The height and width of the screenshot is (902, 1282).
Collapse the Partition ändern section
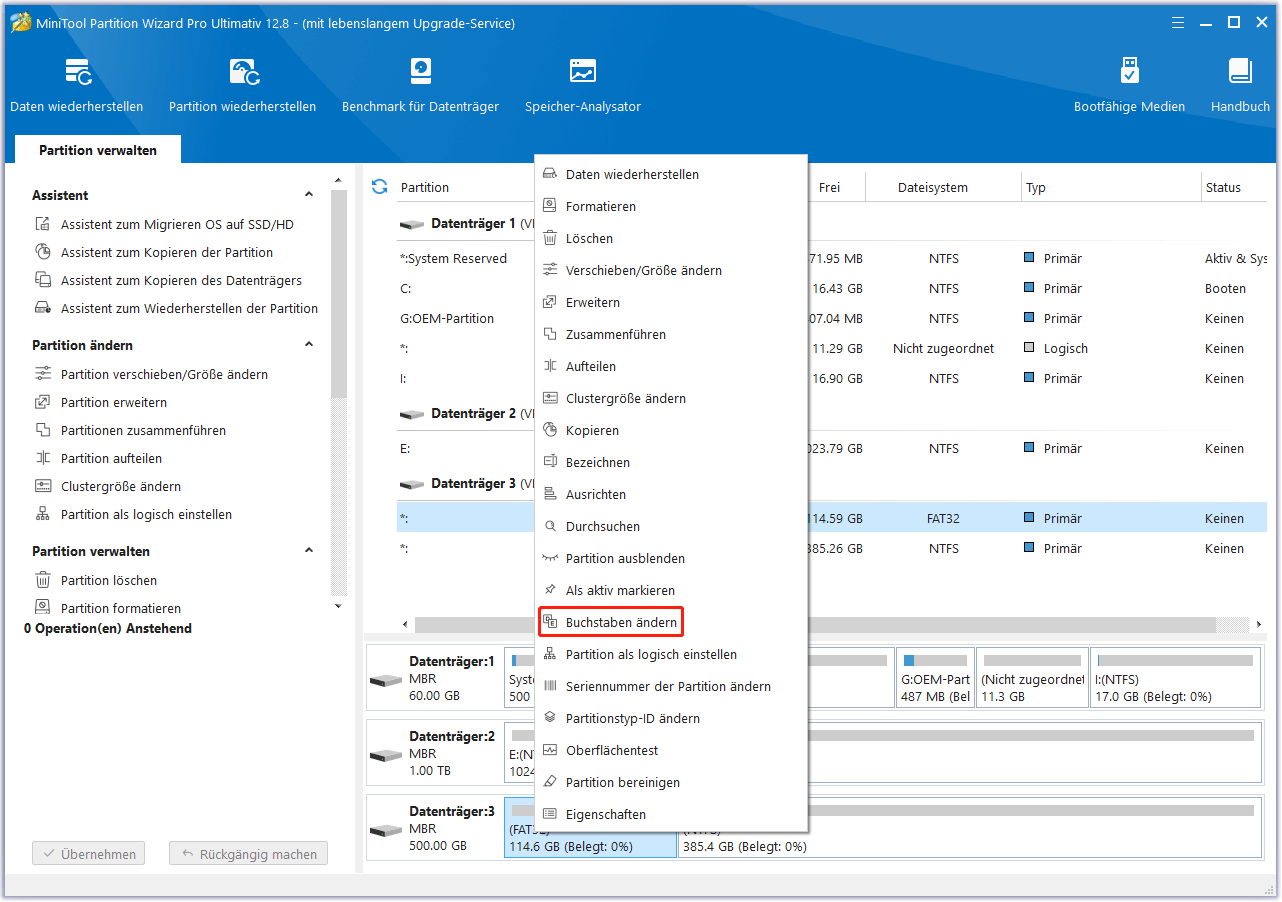click(x=309, y=345)
